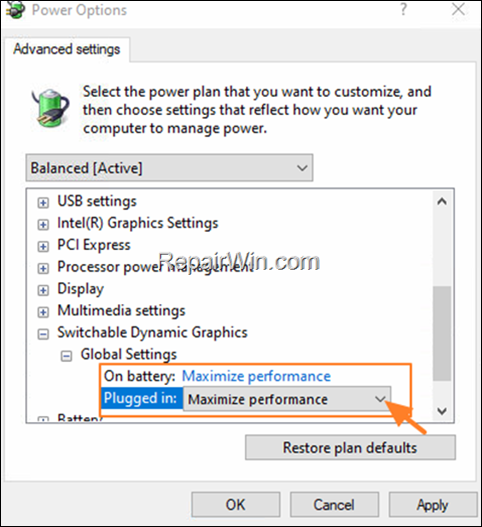
Task: Click the green battery plug icon
Action: (x=51, y=108)
